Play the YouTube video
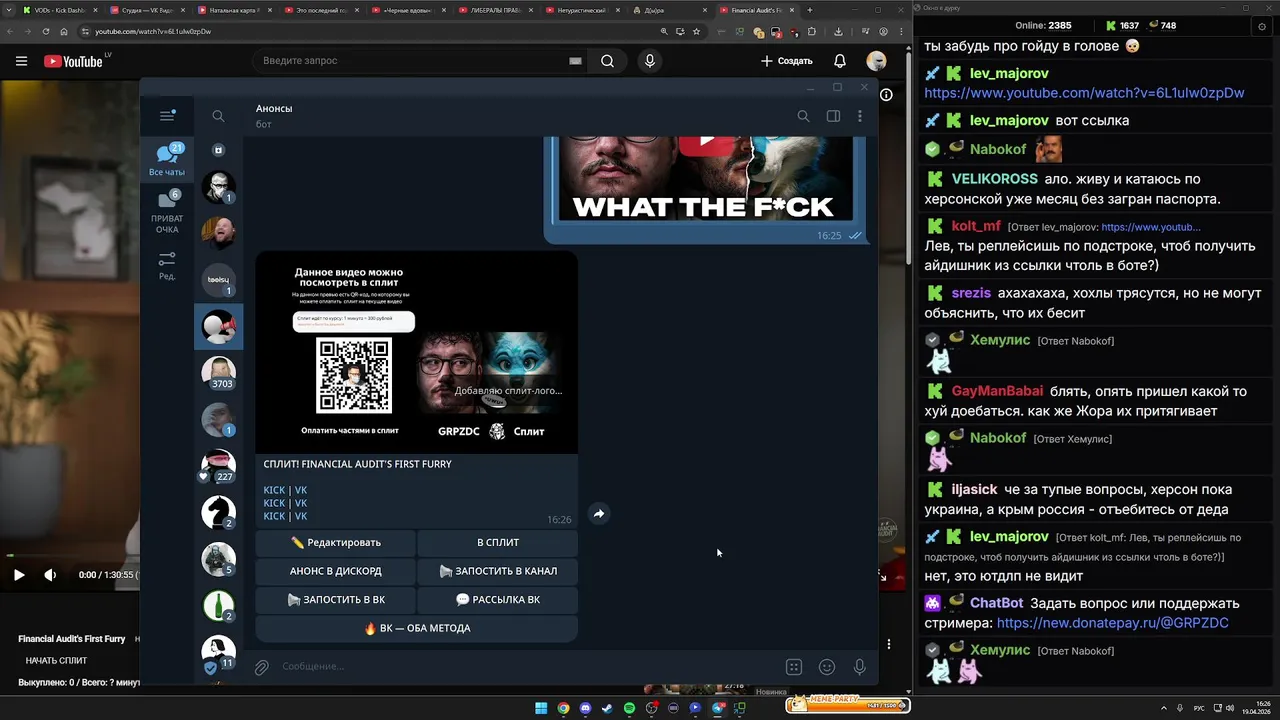The width and height of the screenshot is (1280, 720). click(19, 575)
